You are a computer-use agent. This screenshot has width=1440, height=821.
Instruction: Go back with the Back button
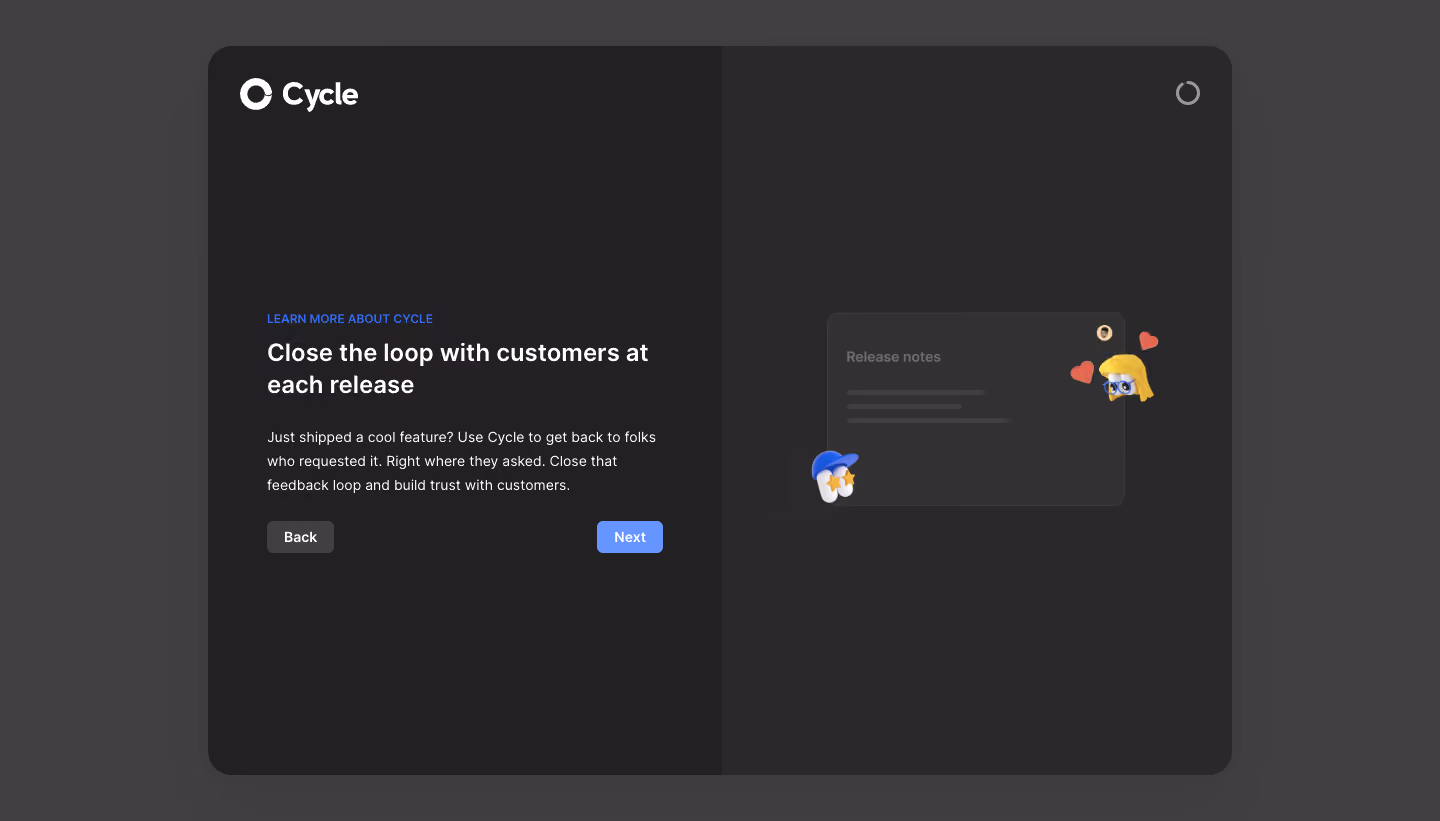300,537
